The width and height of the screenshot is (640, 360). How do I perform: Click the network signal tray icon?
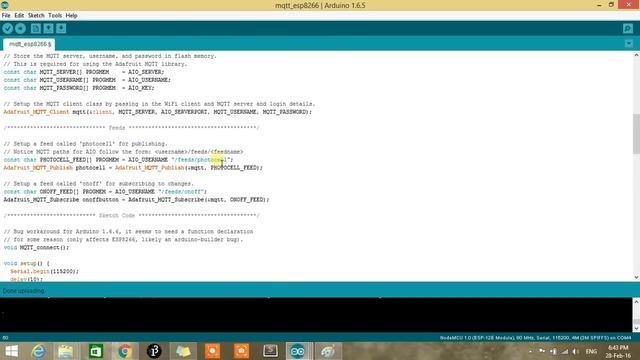[x=564, y=351]
